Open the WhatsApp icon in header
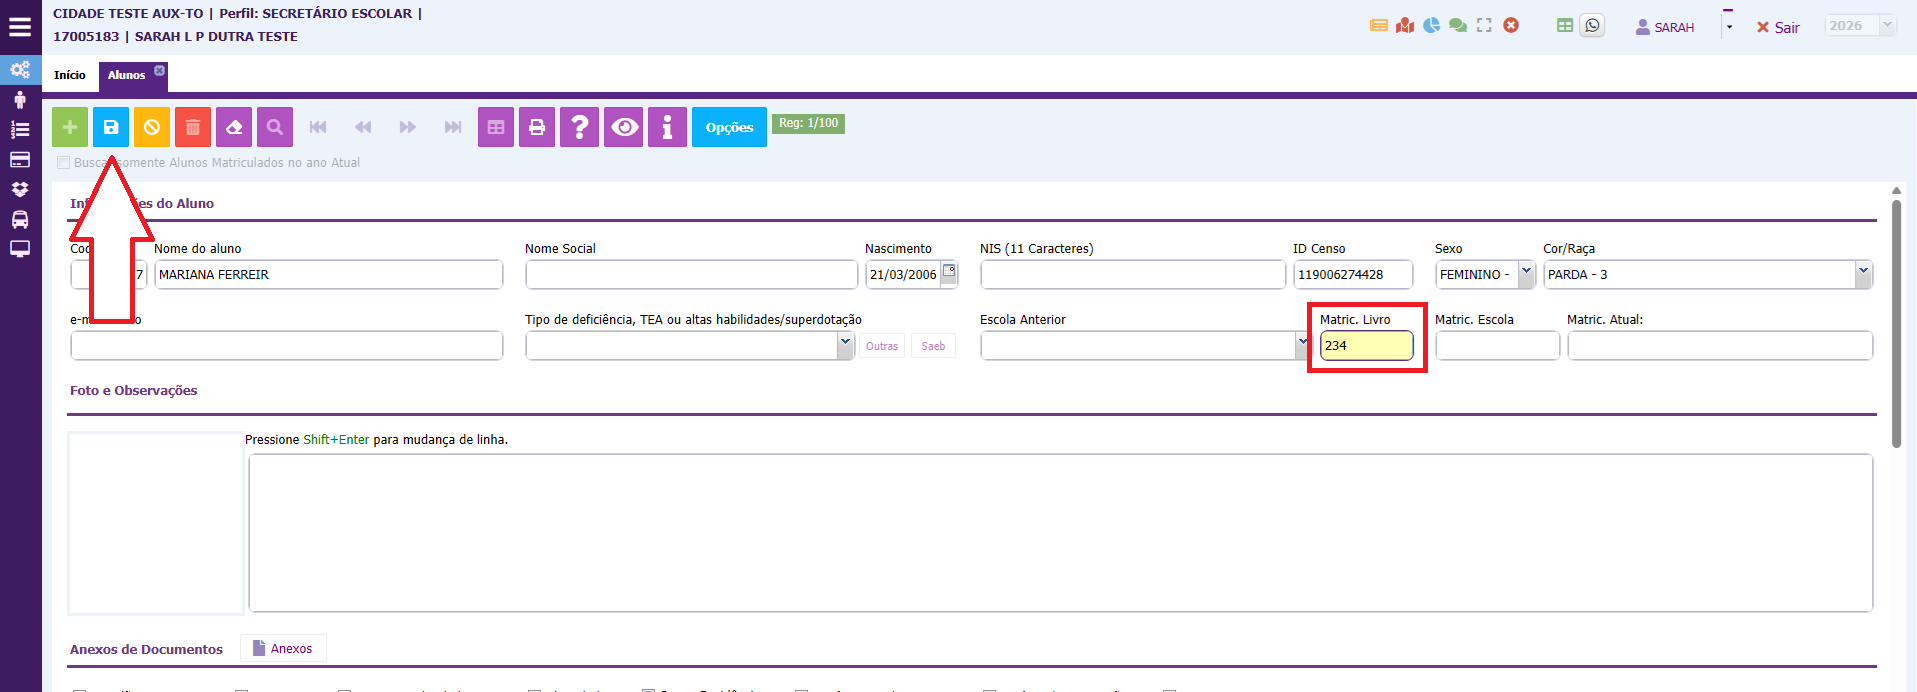This screenshot has height=692, width=1917. 1592,26
